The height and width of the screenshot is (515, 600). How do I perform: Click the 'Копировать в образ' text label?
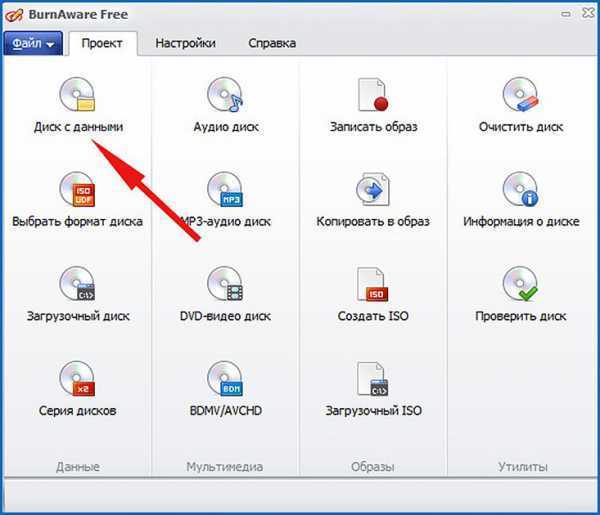pos(373,221)
